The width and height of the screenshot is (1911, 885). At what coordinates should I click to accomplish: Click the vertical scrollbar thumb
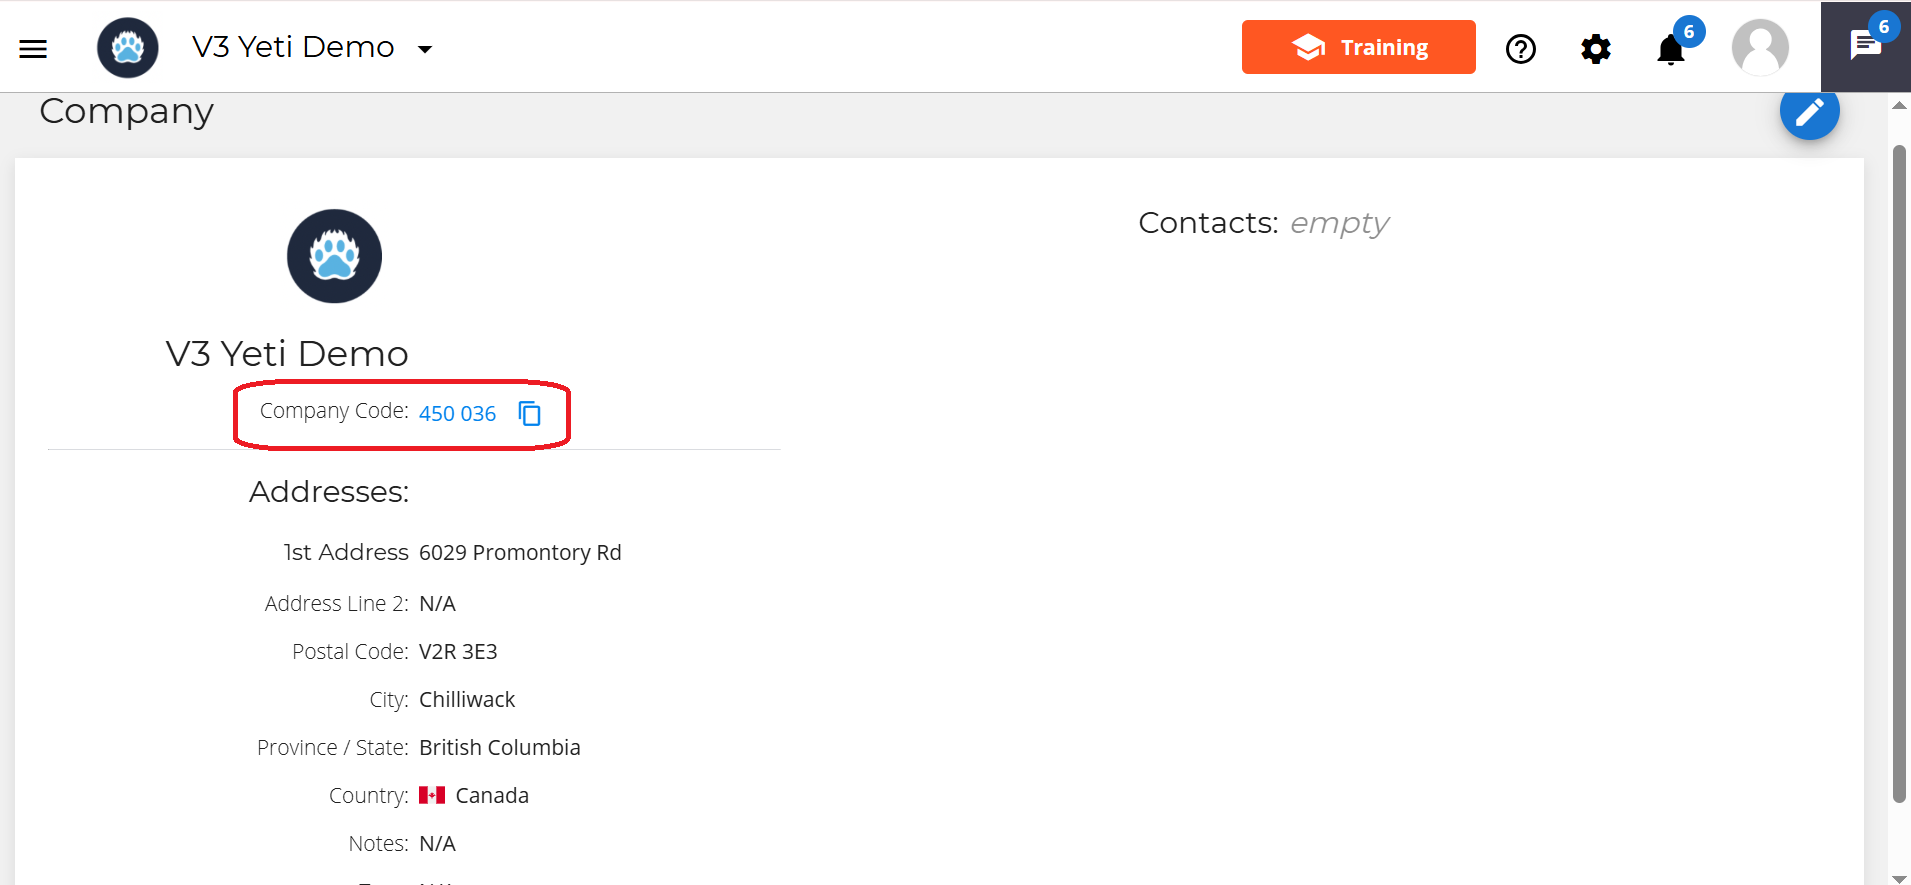point(1899,470)
